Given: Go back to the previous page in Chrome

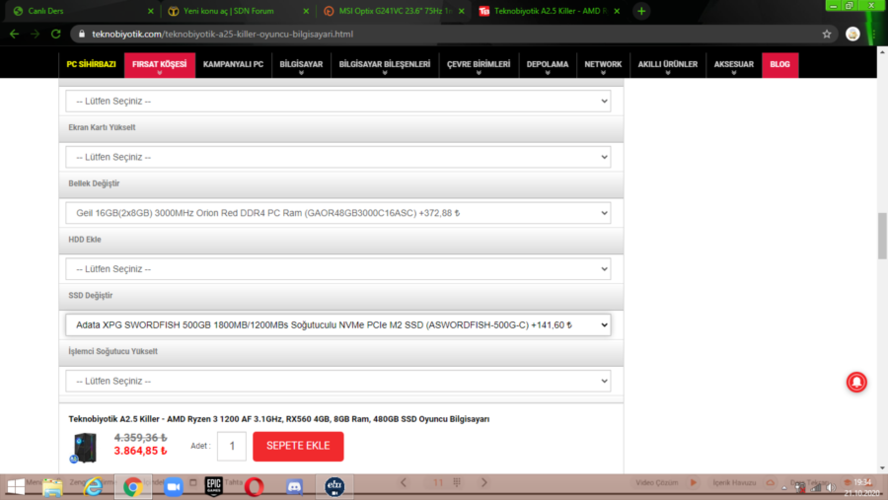Looking at the screenshot, I should (14, 34).
